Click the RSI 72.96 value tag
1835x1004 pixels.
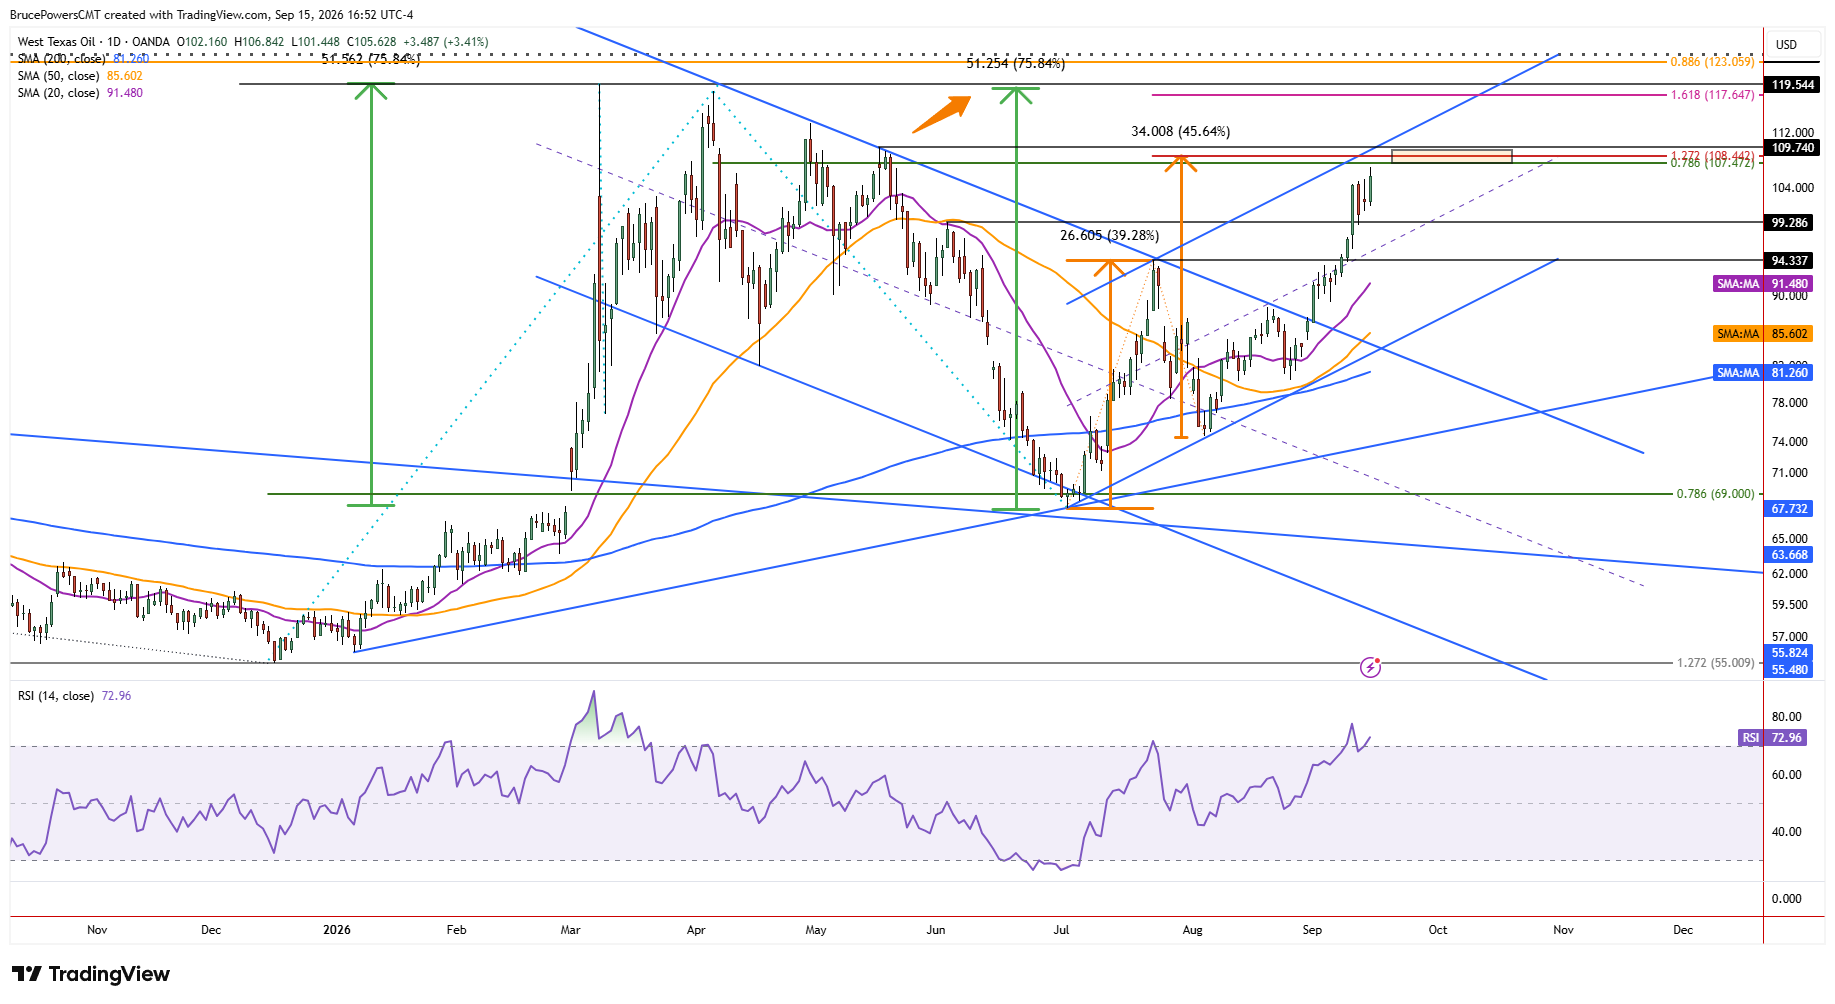click(1773, 738)
